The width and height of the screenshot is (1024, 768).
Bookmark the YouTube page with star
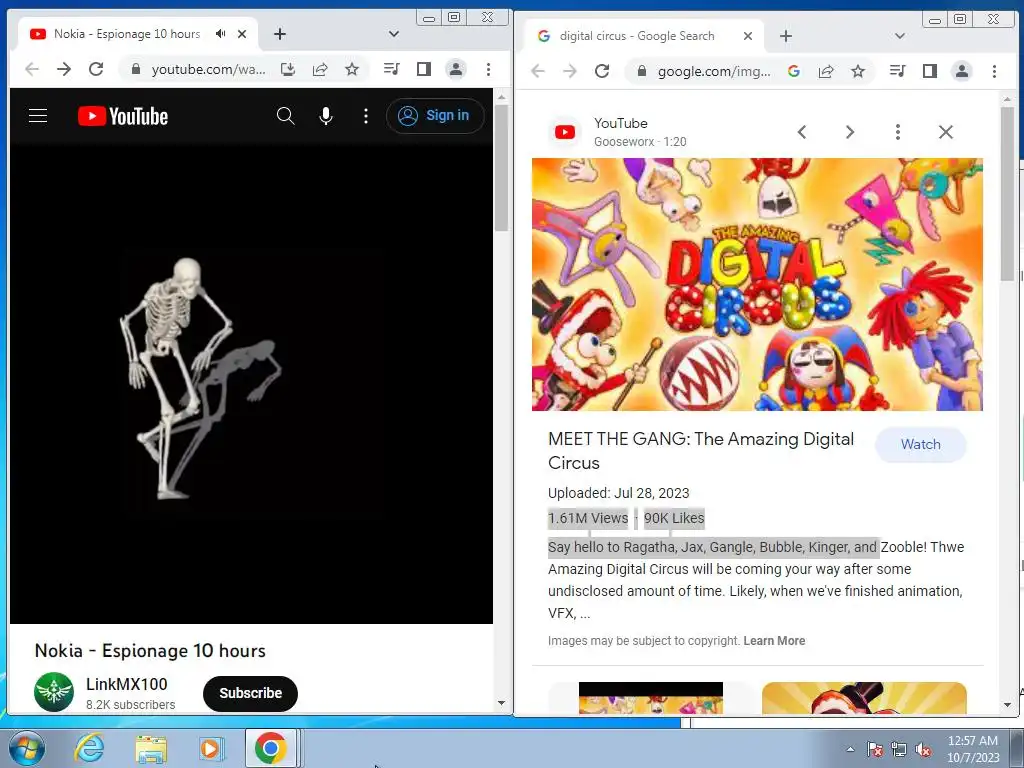[352, 69]
